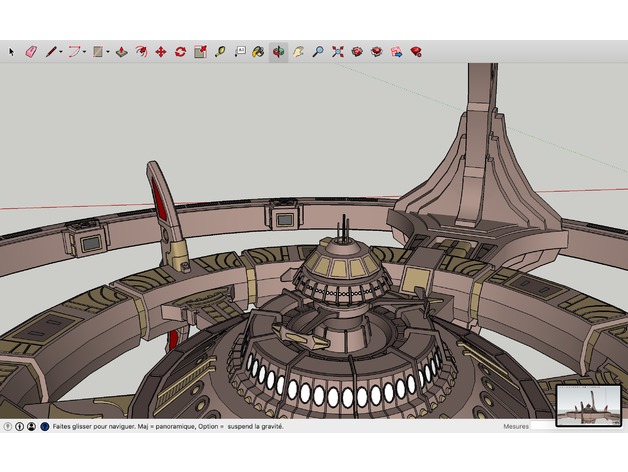Pick the Tape Measure tool
This screenshot has height=472, width=628.
click(x=220, y=51)
